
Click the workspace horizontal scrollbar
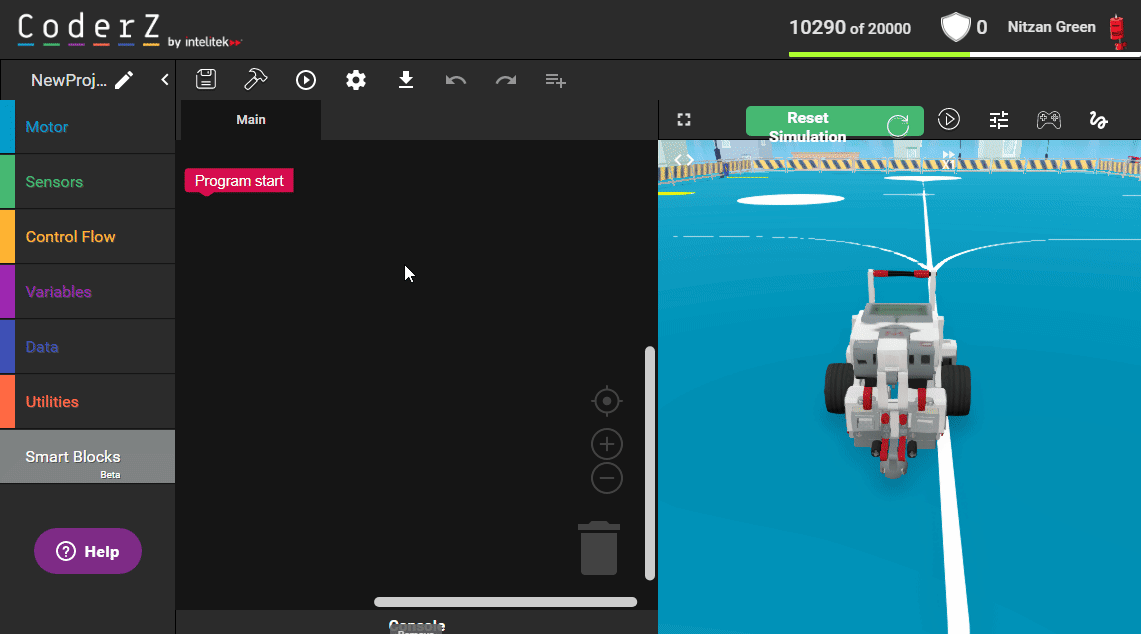(x=505, y=602)
